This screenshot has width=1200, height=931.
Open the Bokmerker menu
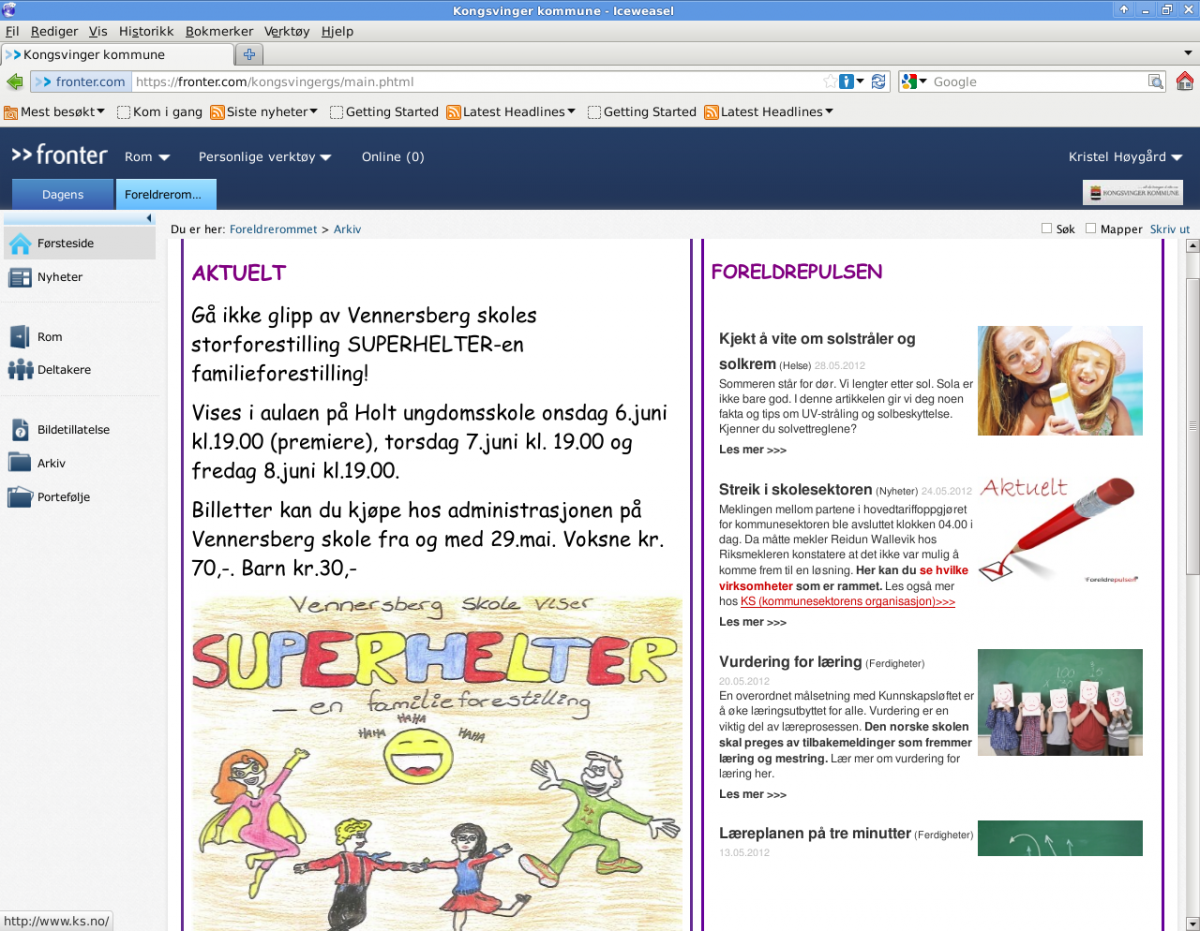pyautogui.click(x=219, y=31)
